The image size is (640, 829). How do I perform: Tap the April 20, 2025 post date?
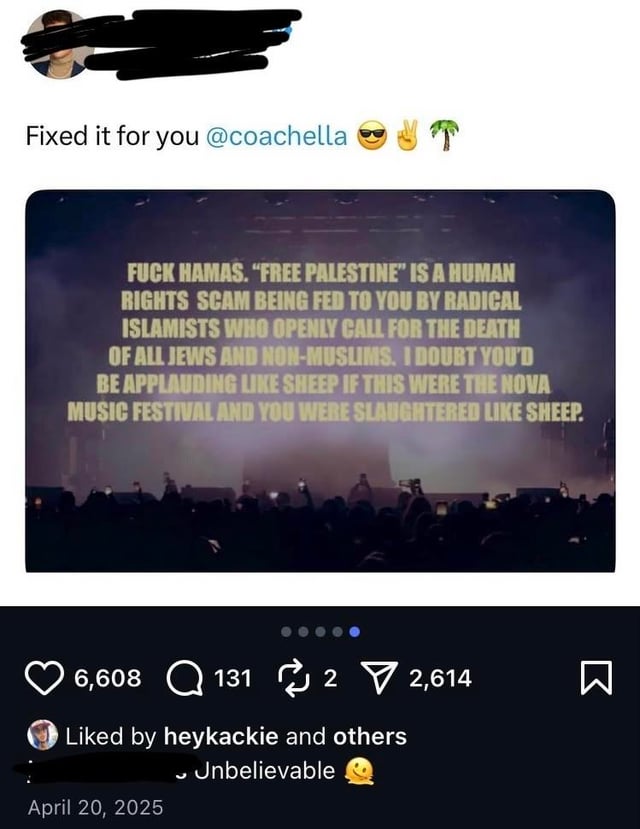point(96,806)
